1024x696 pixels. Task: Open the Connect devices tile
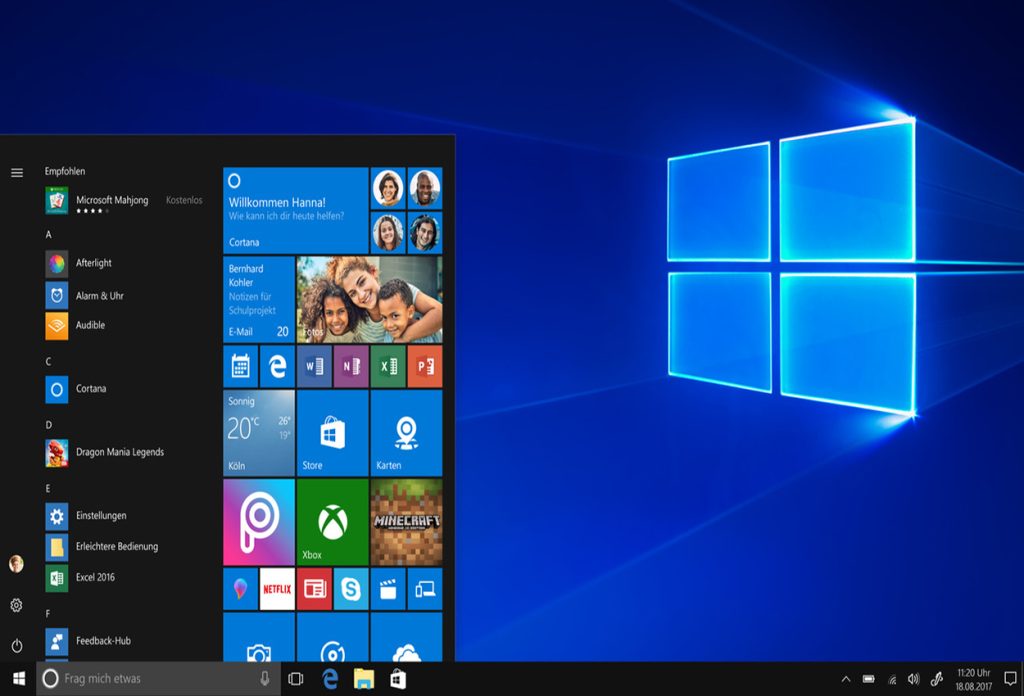pyautogui.click(x=425, y=589)
